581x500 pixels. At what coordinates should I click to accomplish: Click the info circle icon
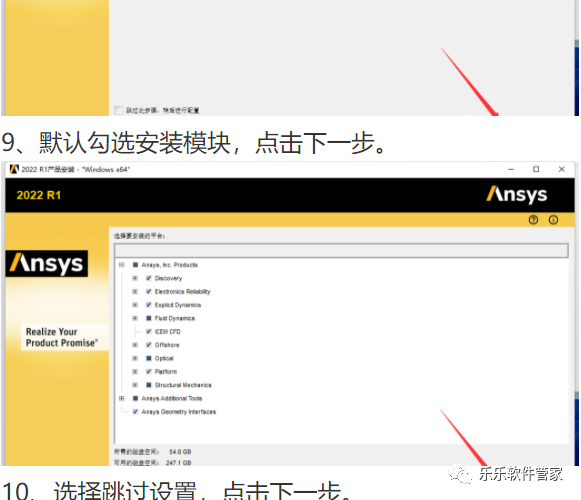[553, 220]
